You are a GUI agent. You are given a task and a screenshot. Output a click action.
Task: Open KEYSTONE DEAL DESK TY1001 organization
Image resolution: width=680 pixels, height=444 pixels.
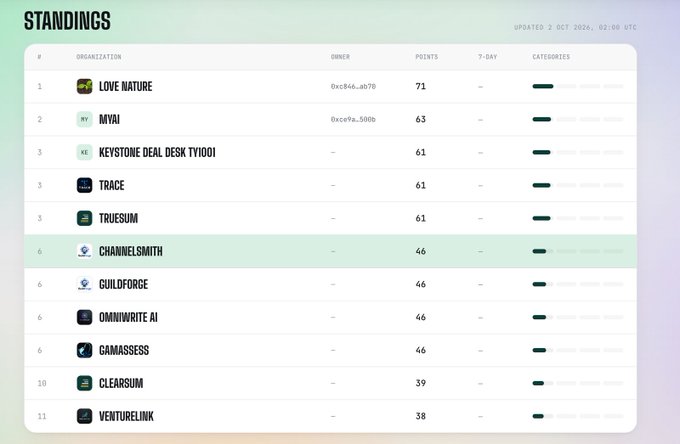click(157, 152)
